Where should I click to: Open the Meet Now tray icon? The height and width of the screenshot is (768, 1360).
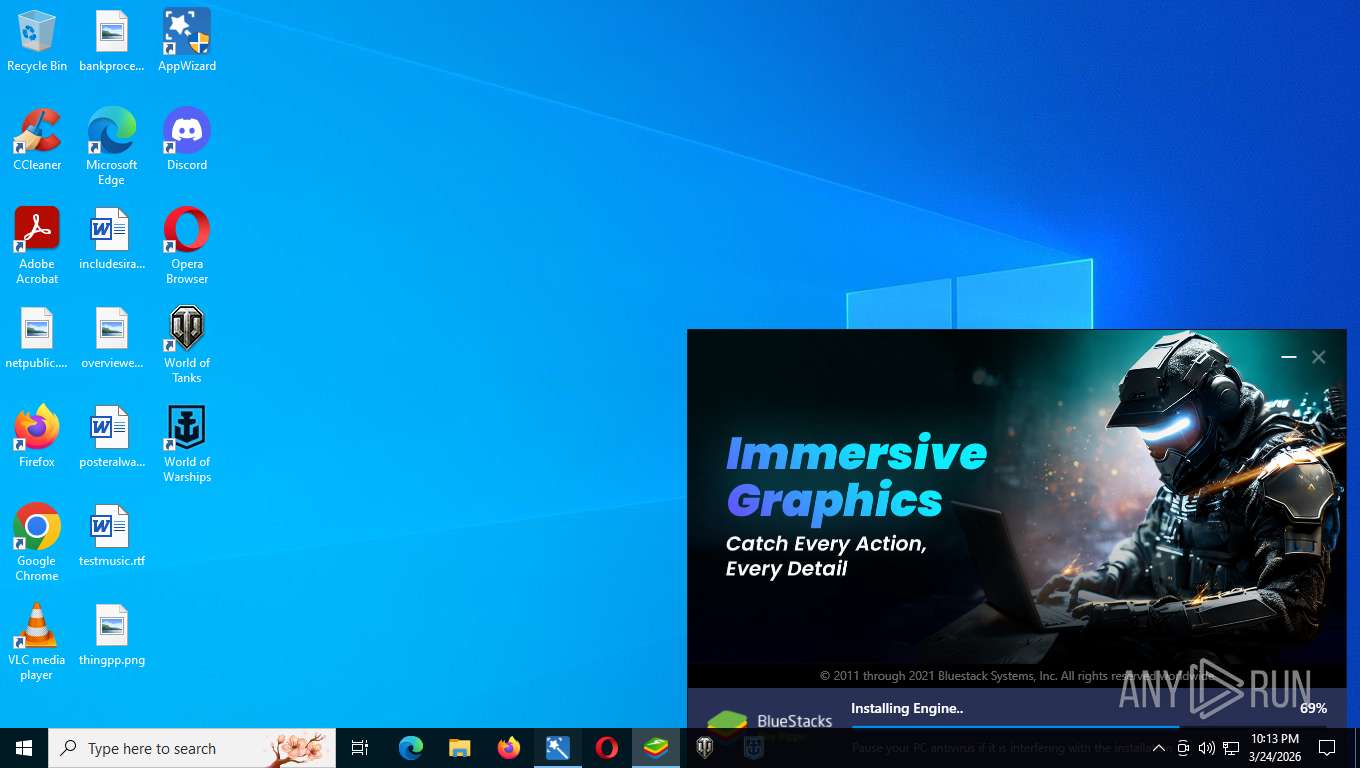tap(1183, 748)
